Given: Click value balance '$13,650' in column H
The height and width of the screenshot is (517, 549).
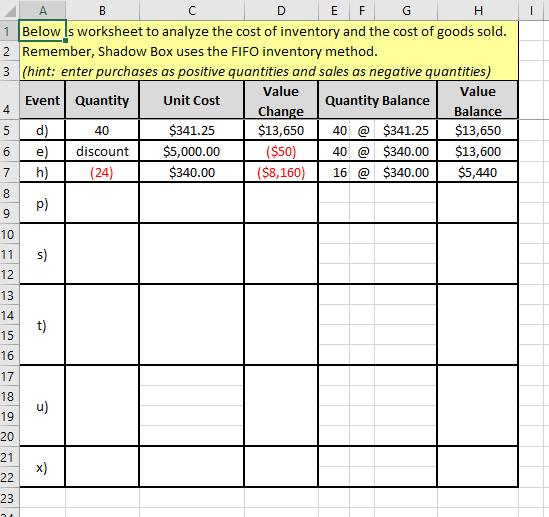Looking at the screenshot, I should 478,130.
